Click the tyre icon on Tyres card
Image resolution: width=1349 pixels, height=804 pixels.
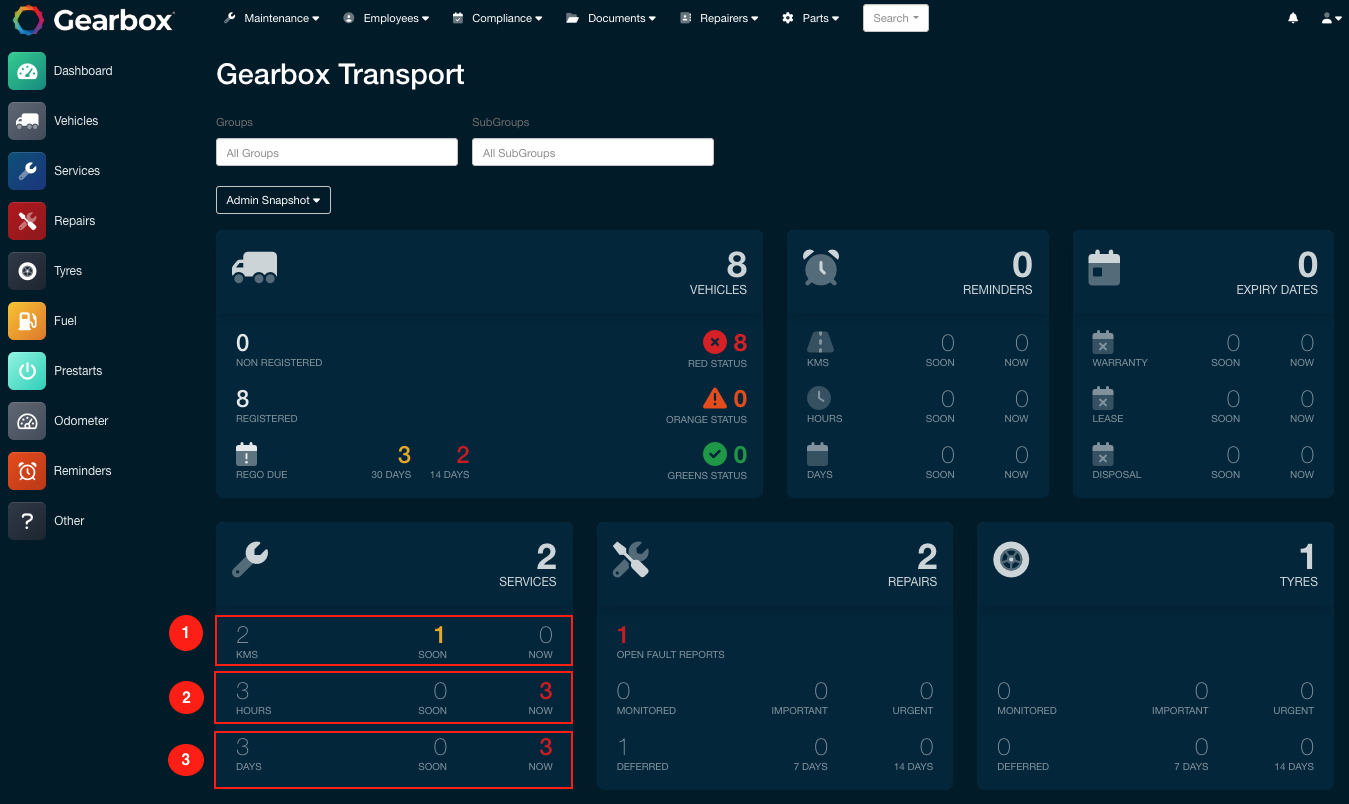point(1011,559)
